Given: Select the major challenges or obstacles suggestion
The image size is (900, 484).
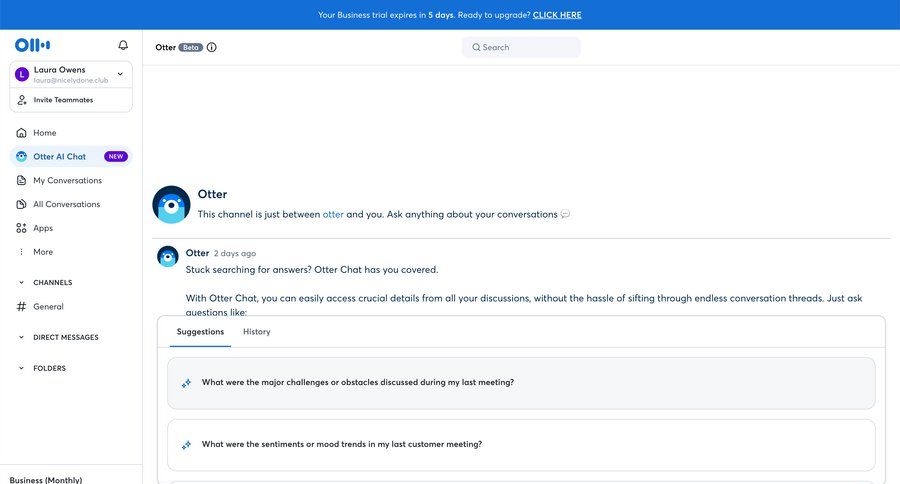Looking at the screenshot, I should (x=521, y=383).
